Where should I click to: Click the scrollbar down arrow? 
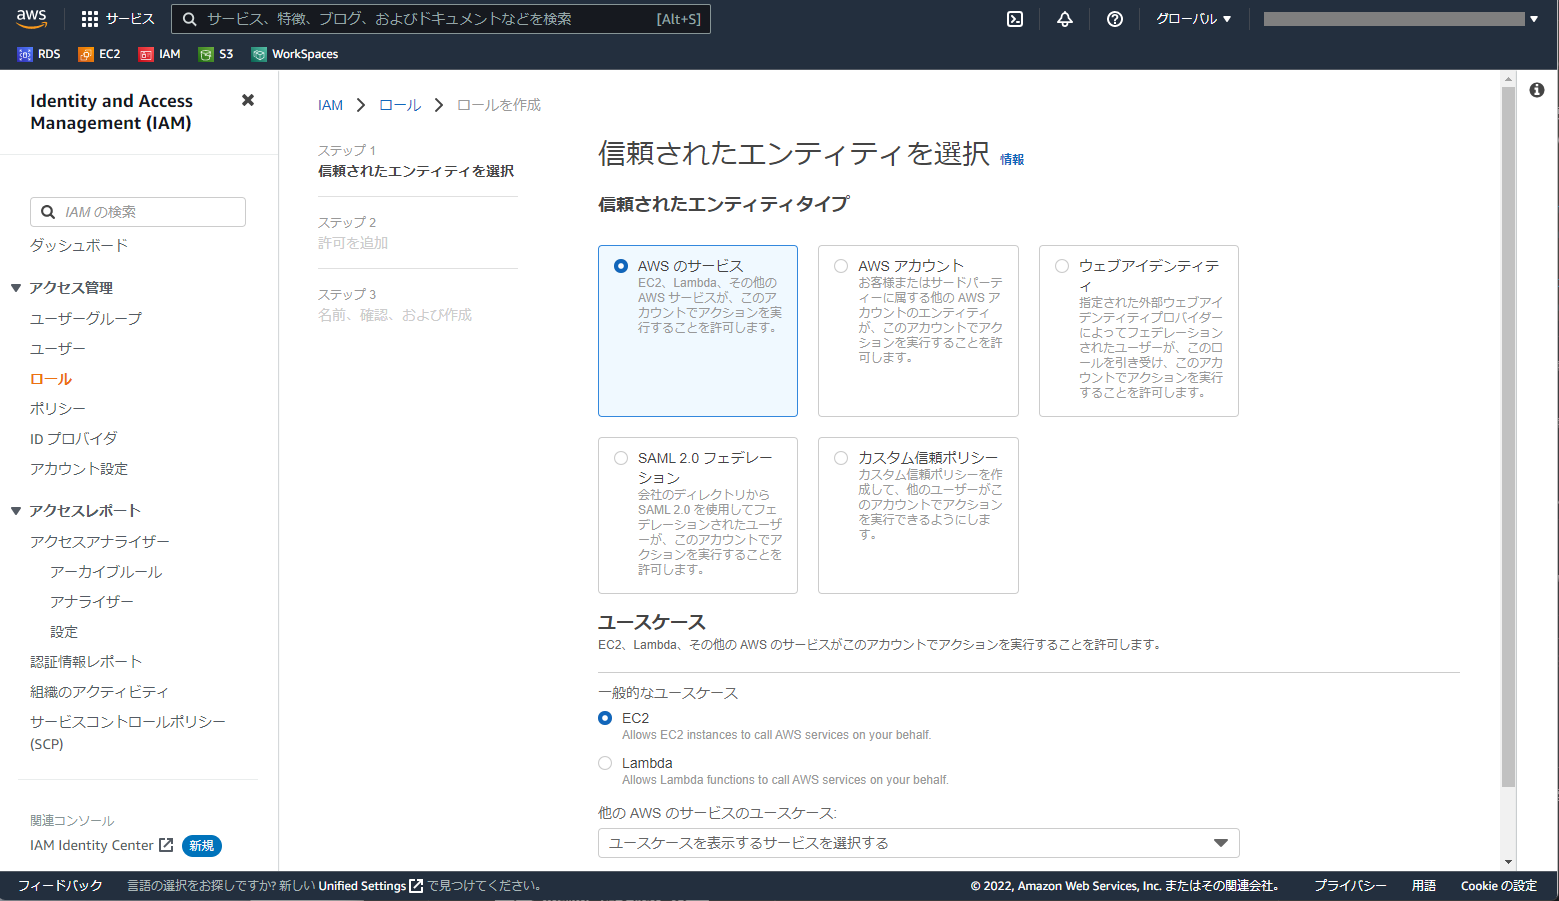(x=1508, y=861)
